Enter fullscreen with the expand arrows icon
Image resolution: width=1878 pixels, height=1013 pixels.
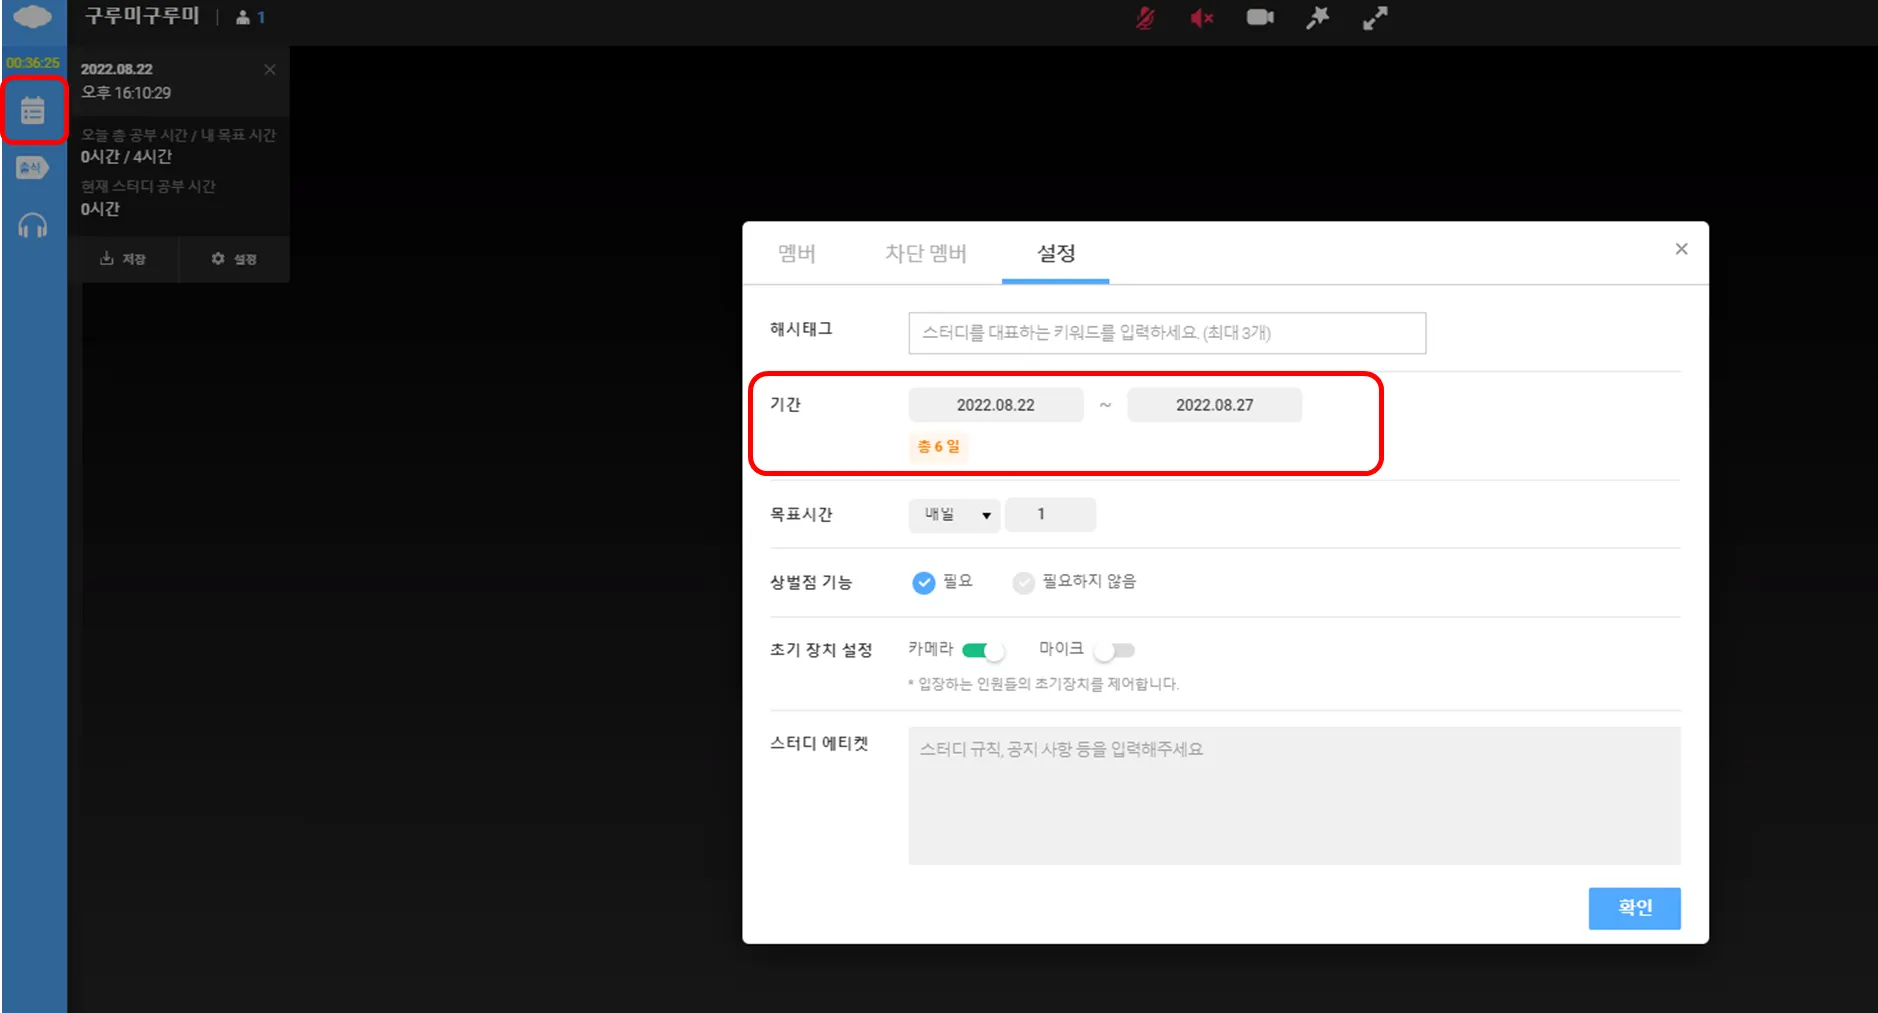click(x=1375, y=18)
